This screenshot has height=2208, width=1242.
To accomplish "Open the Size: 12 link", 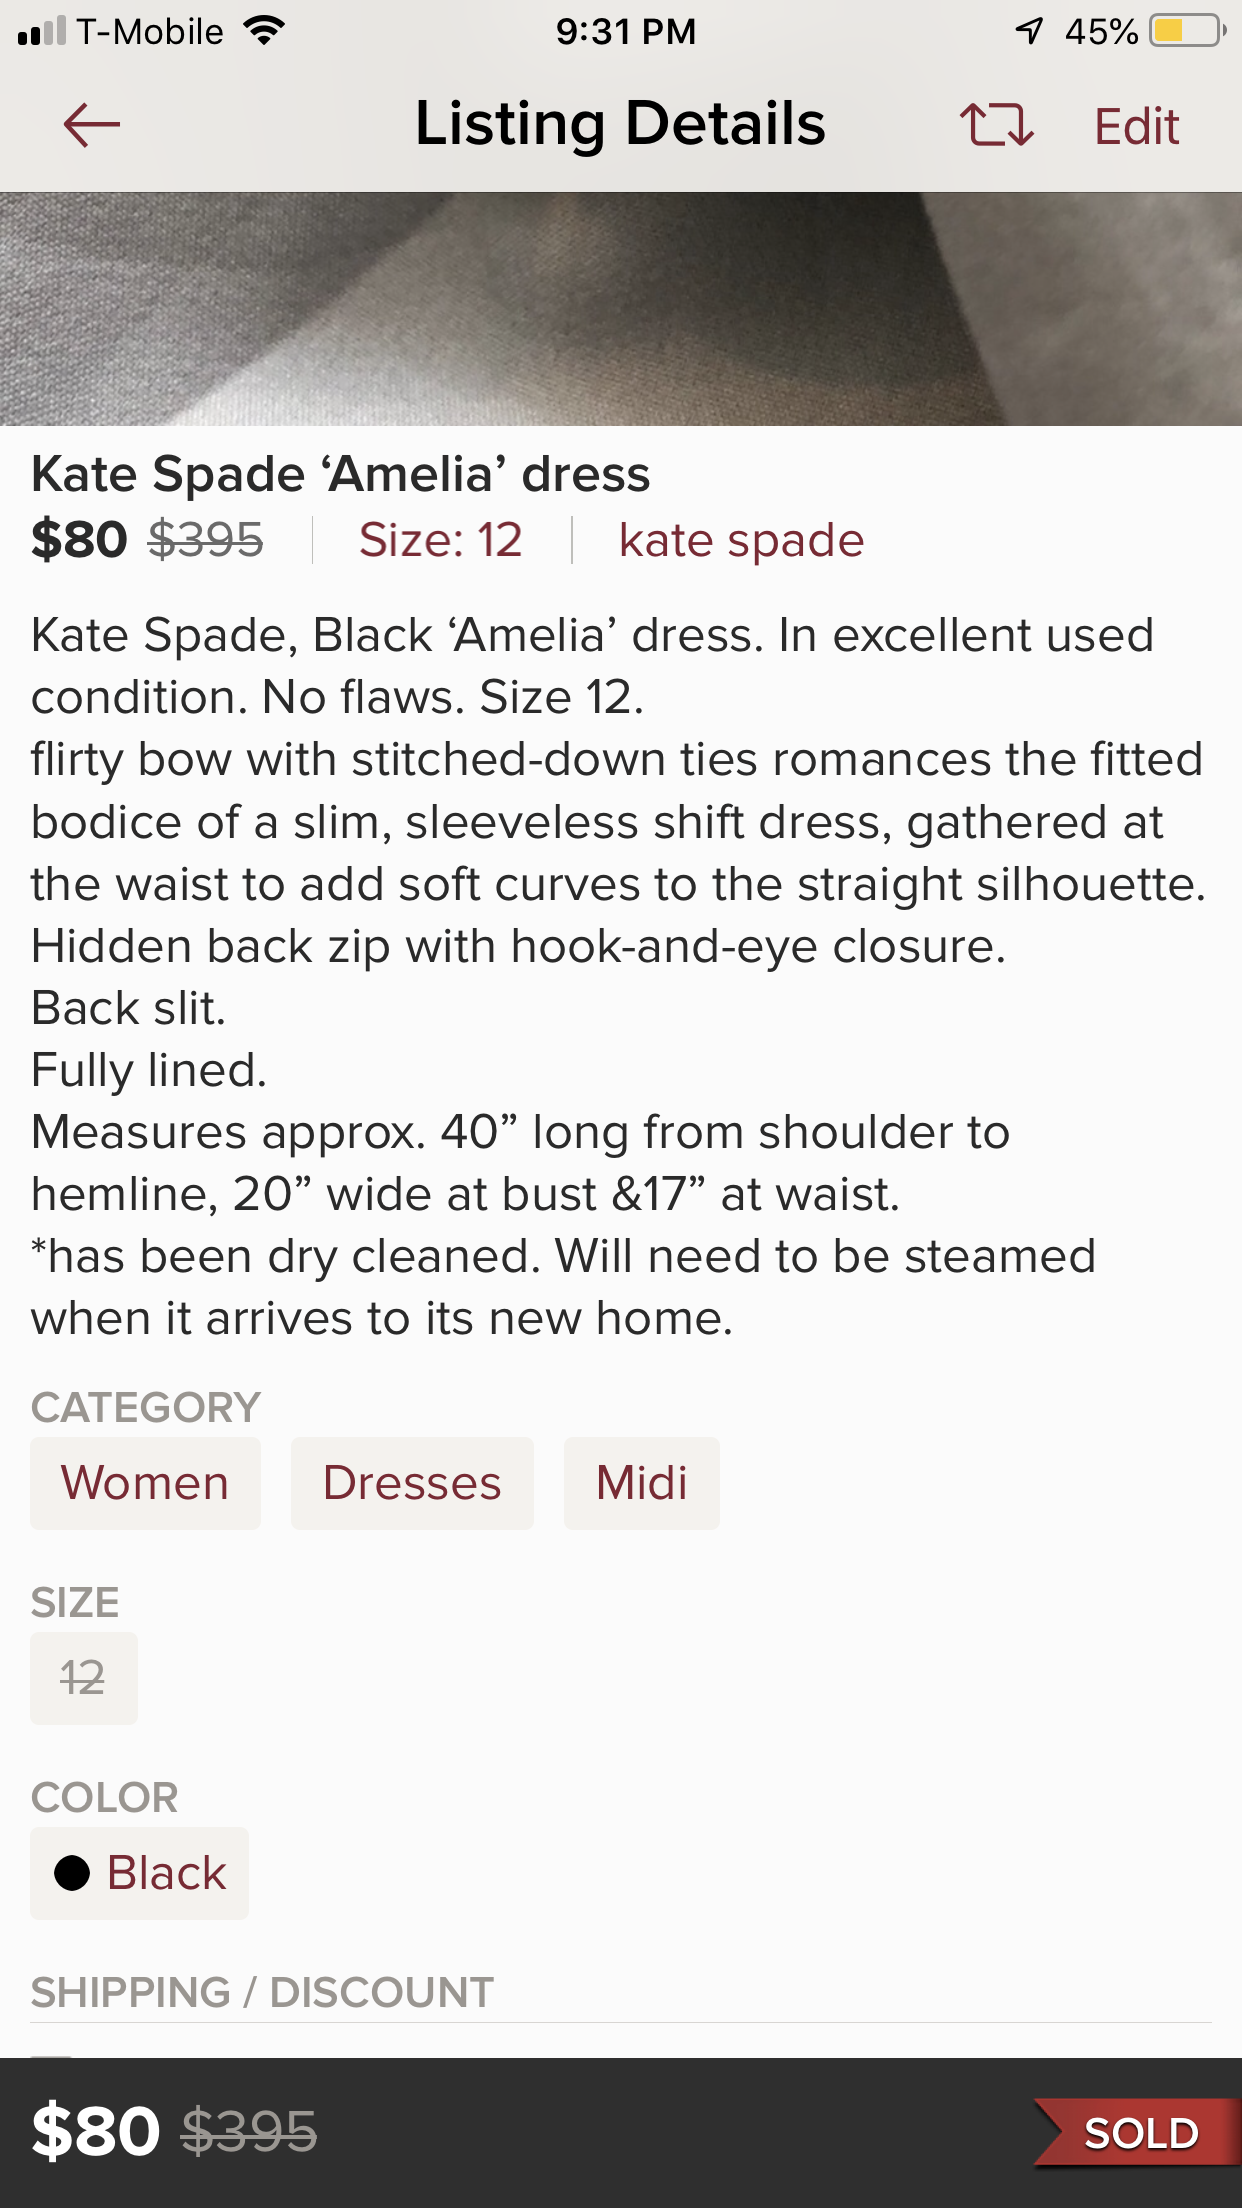I will point(441,541).
